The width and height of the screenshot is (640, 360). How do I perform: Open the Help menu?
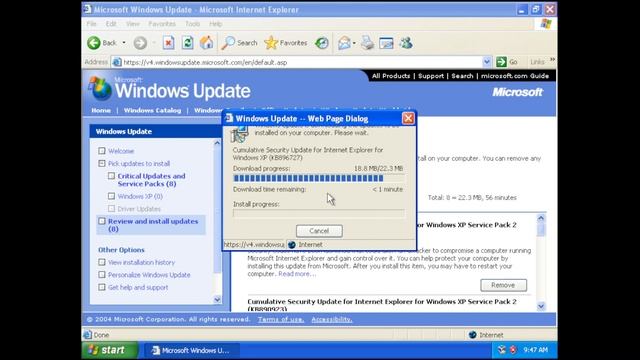pyautogui.click(x=216, y=24)
